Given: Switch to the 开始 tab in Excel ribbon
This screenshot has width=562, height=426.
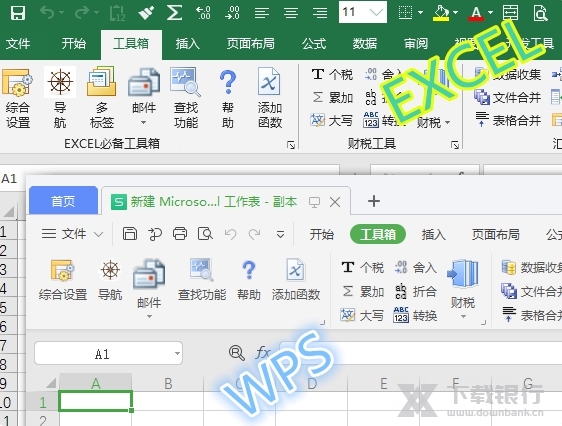Looking at the screenshot, I should click(74, 44).
